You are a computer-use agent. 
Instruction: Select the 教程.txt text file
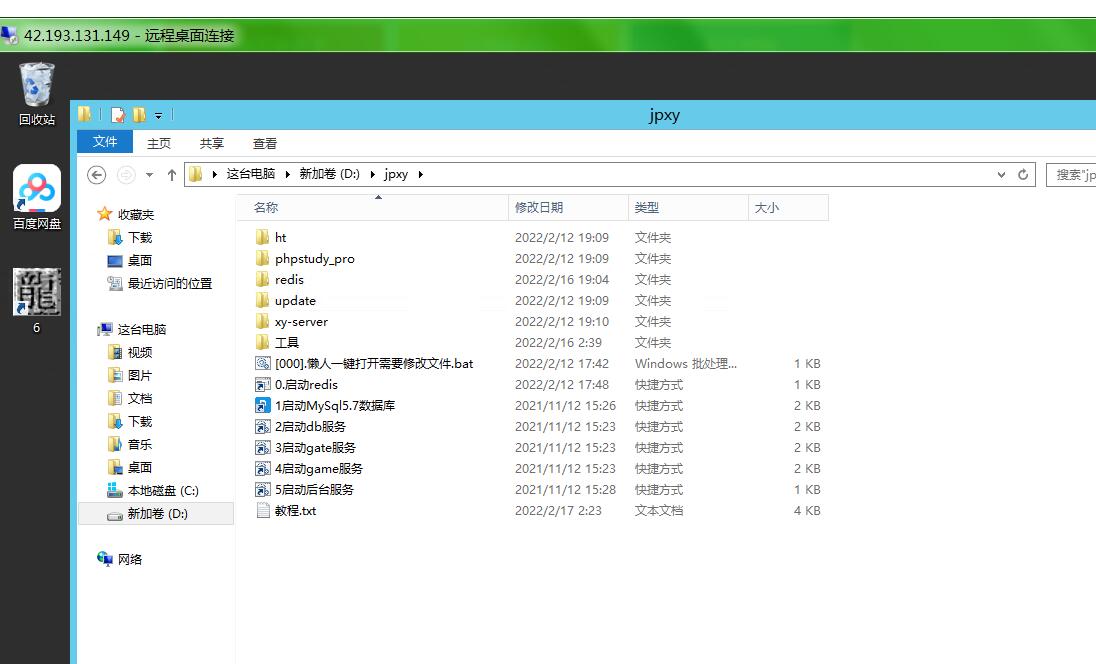(295, 511)
